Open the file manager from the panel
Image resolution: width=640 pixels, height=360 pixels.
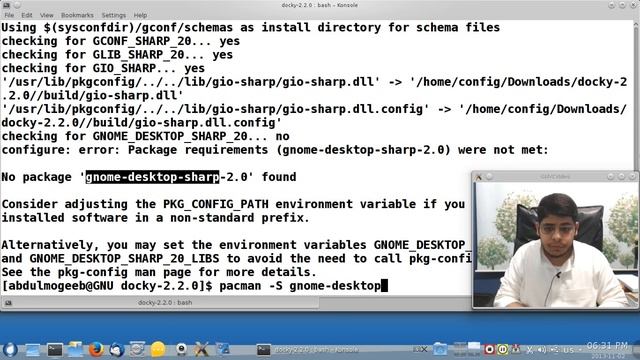75,349
